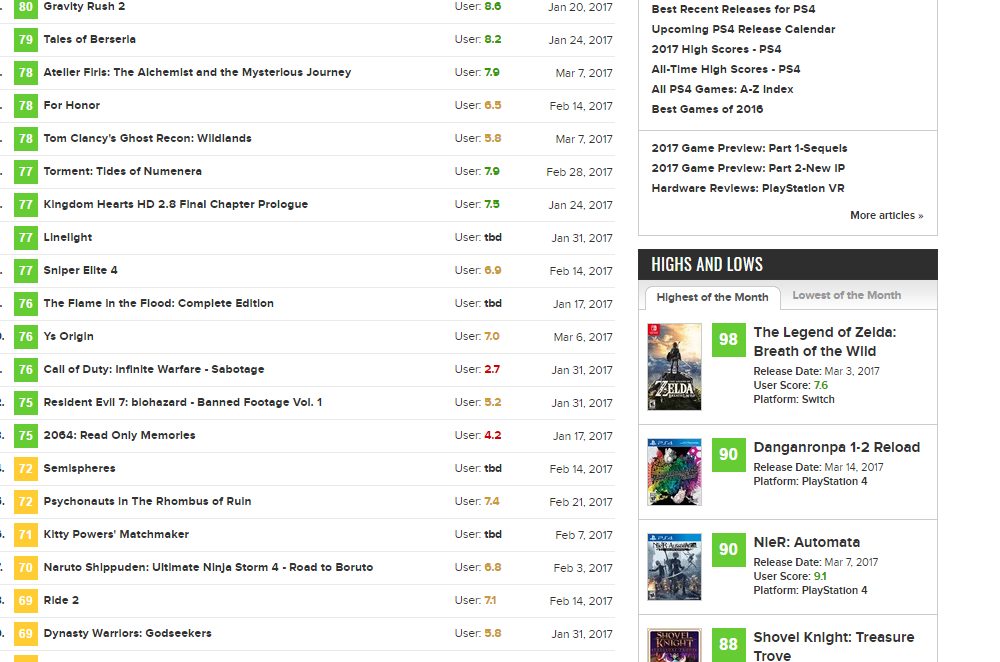The height and width of the screenshot is (662, 1000).
Task: Open Shovel Knight: Treasure Trove title
Action: pos(834,646)
